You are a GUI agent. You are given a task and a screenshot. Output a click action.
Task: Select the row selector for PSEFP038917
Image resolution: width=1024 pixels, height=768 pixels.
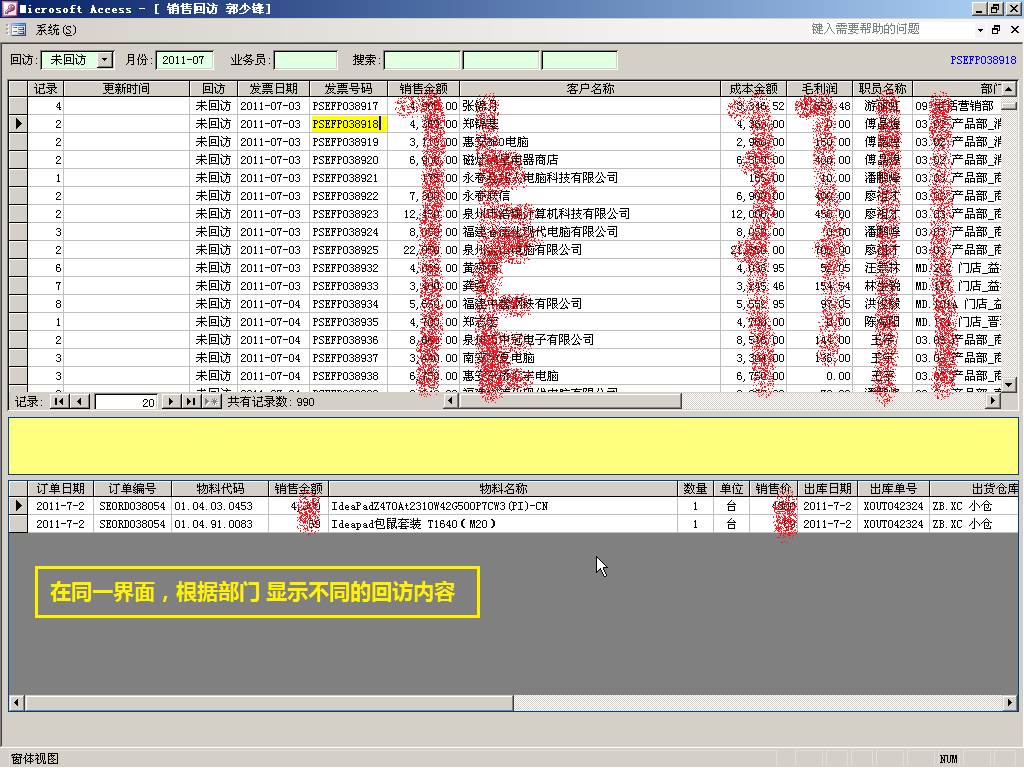(18, 106)
